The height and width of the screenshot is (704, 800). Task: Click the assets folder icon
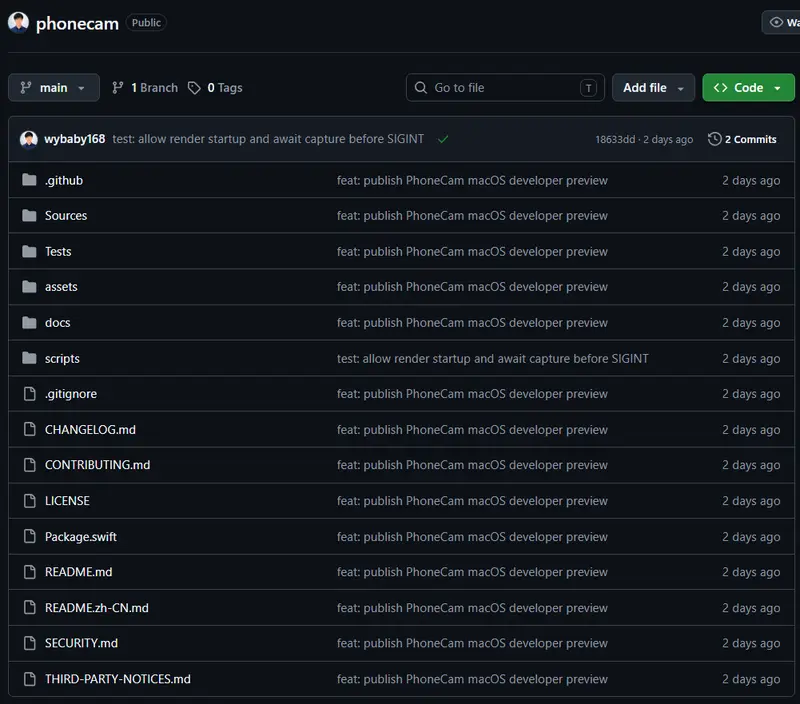tap(30, 287)
